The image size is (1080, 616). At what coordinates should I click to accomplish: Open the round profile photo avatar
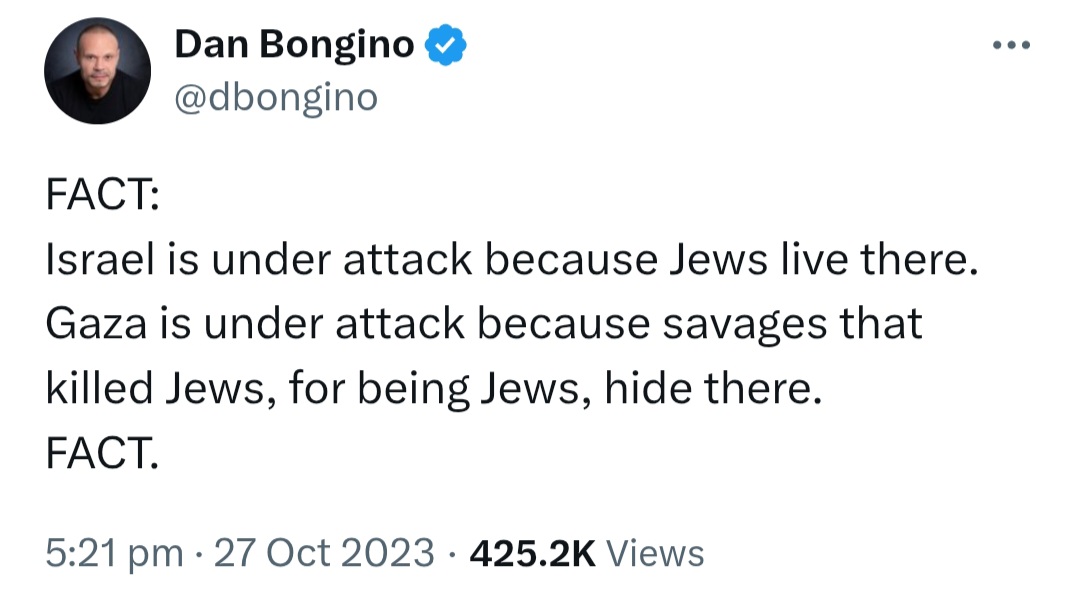coord(97,71)
